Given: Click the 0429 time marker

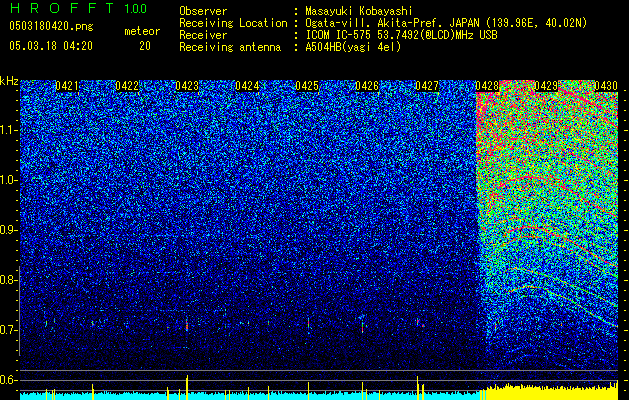Looking at the screenshot, I should [546, 86].
